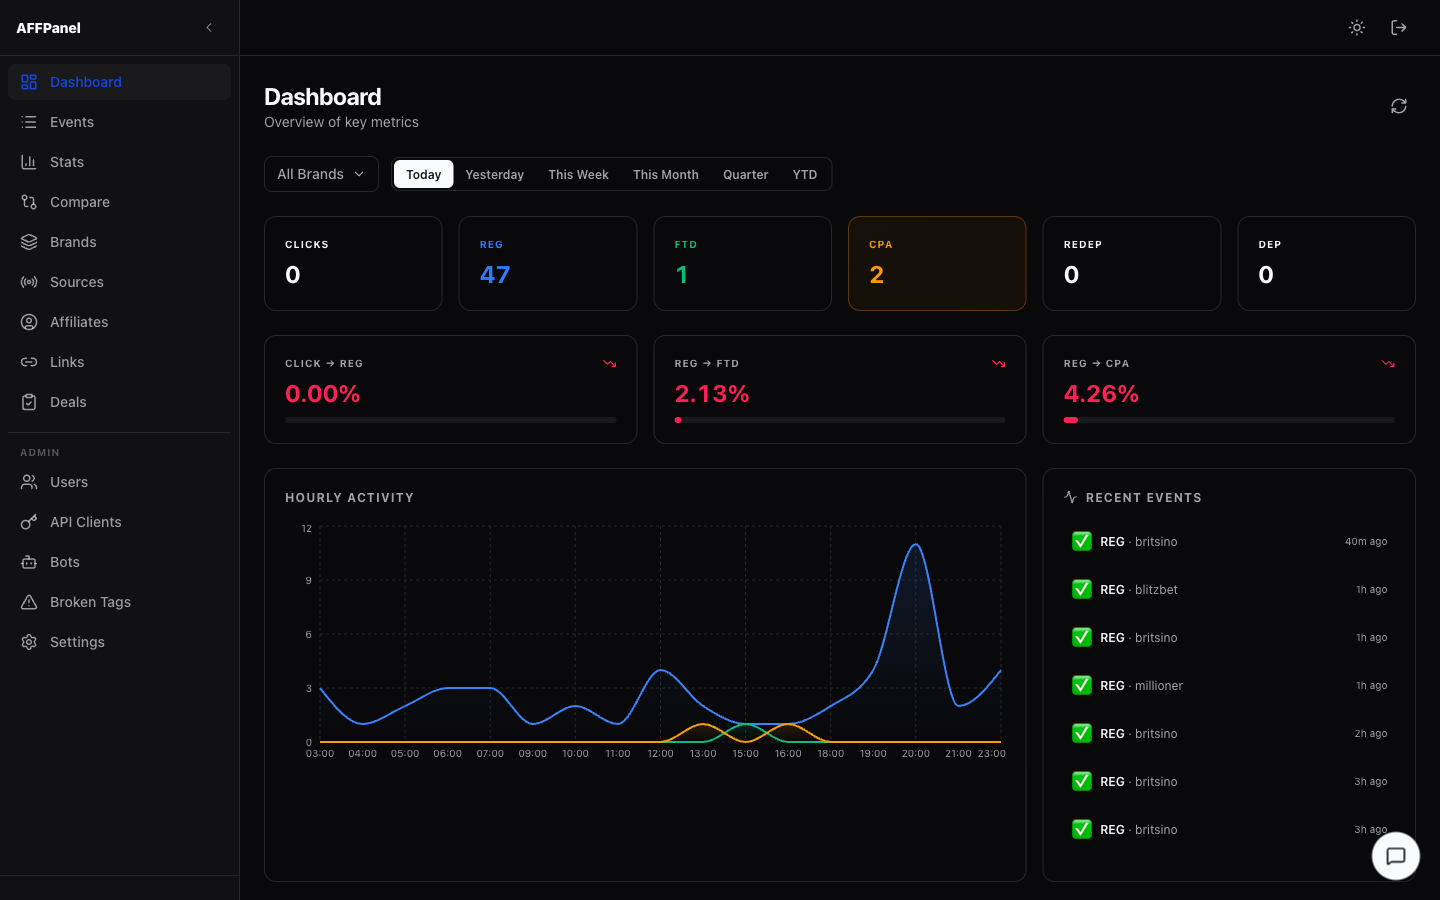Viewport: 1440px width, 900px height.
Task: Open Bots via the robot icon
Action: coord(28,561)
